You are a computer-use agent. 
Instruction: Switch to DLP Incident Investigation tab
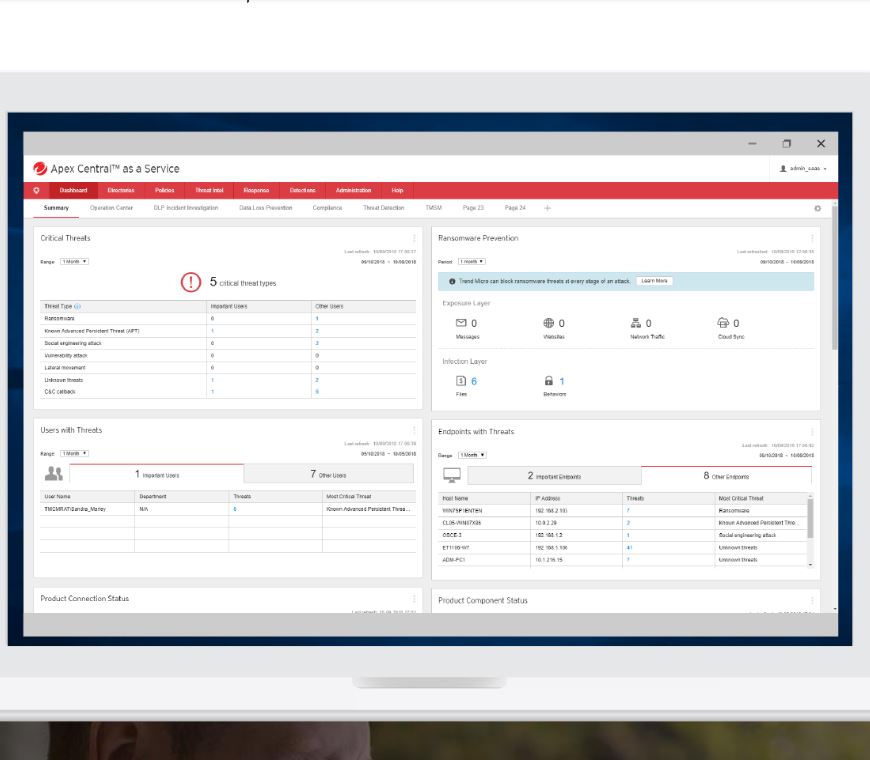(x=186, y=208)
